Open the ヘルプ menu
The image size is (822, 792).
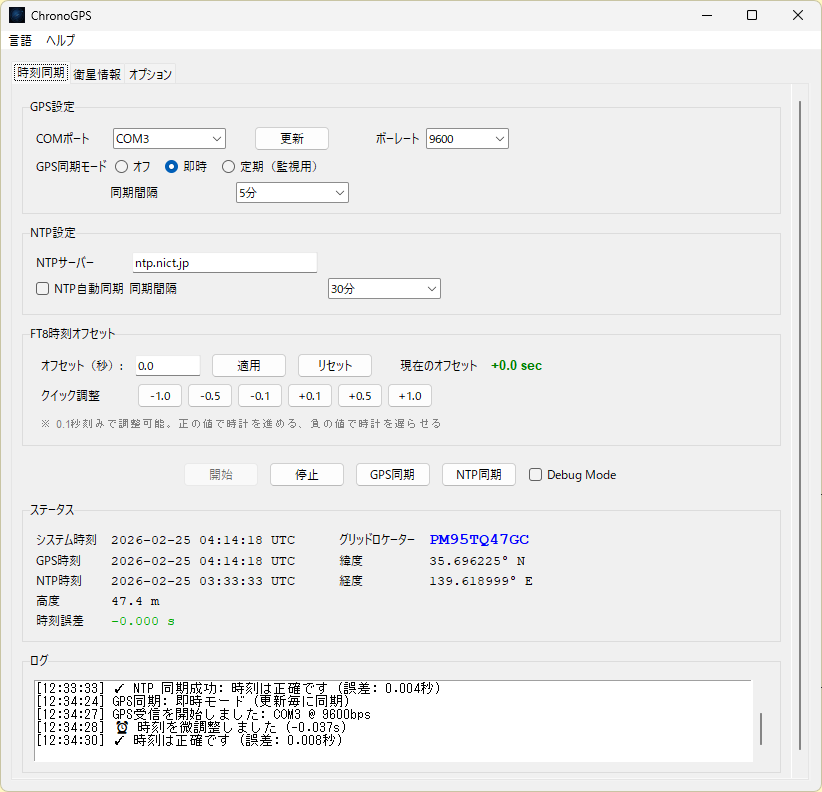point(60,41)
